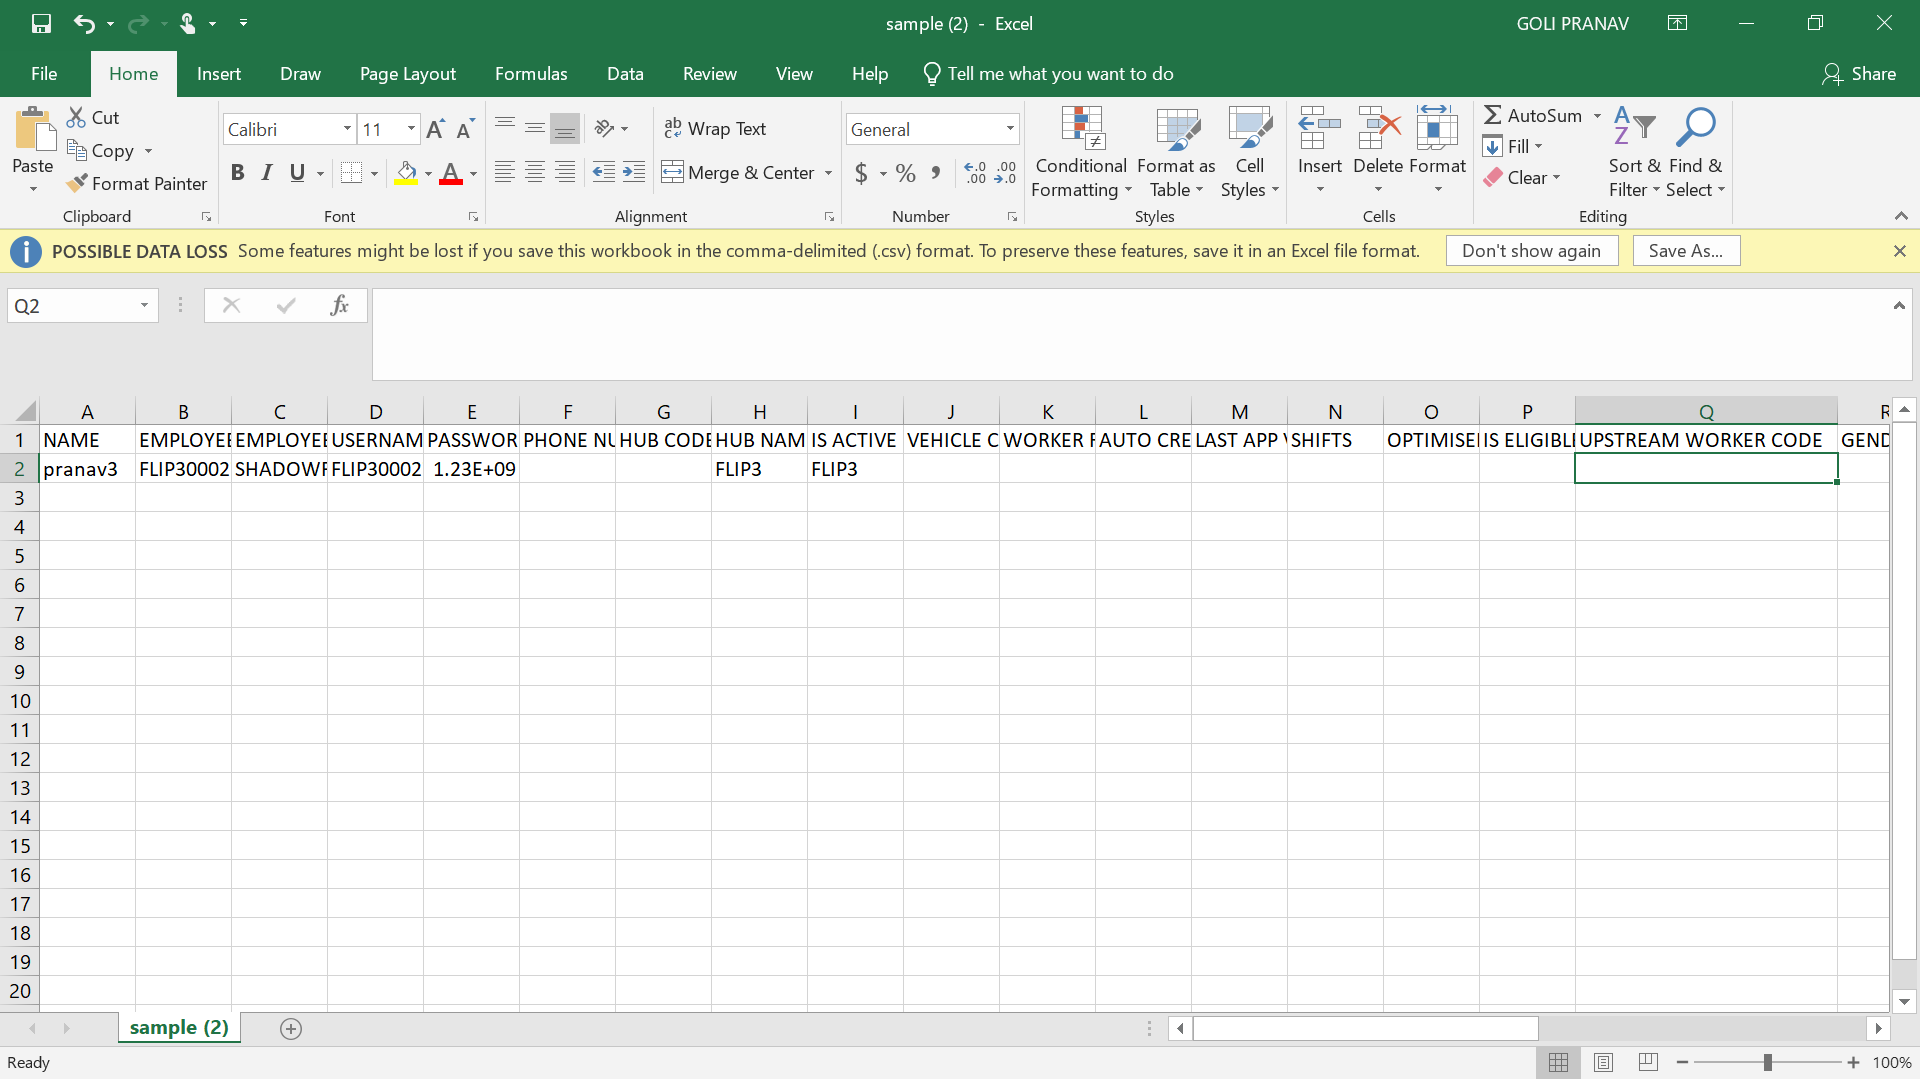Viewport: 1920px width, 1080px height.
Task: Open the Format cells menu icon
Action: point(1437,130)
